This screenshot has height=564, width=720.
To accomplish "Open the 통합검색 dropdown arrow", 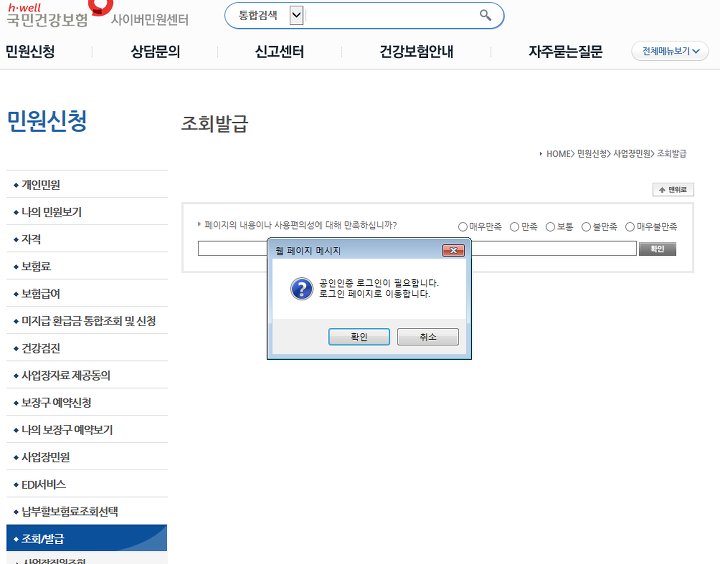I will (x=297, y=15).
